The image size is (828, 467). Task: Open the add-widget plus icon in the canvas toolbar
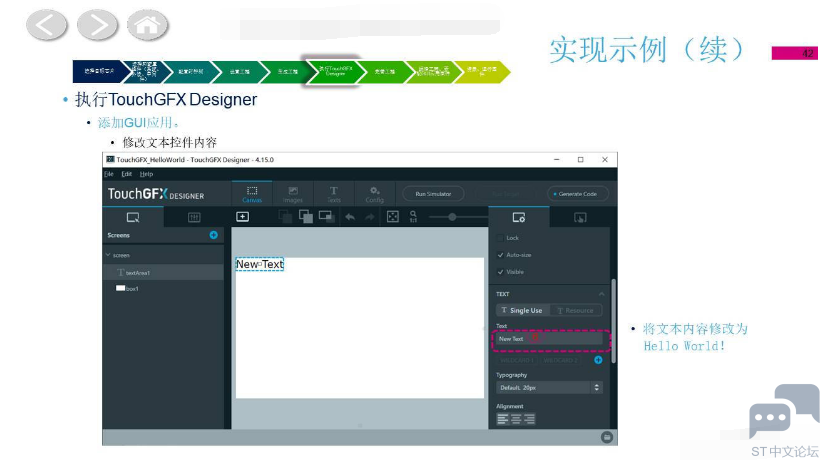point(242,217)
